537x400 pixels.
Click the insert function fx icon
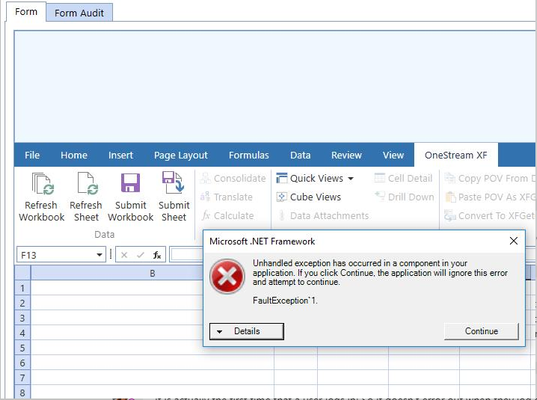coord(157,255)
